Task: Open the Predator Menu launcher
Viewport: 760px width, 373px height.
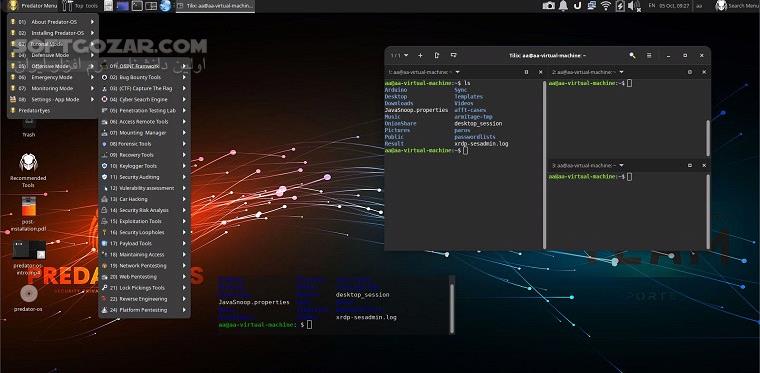Action: coord(32,6)
